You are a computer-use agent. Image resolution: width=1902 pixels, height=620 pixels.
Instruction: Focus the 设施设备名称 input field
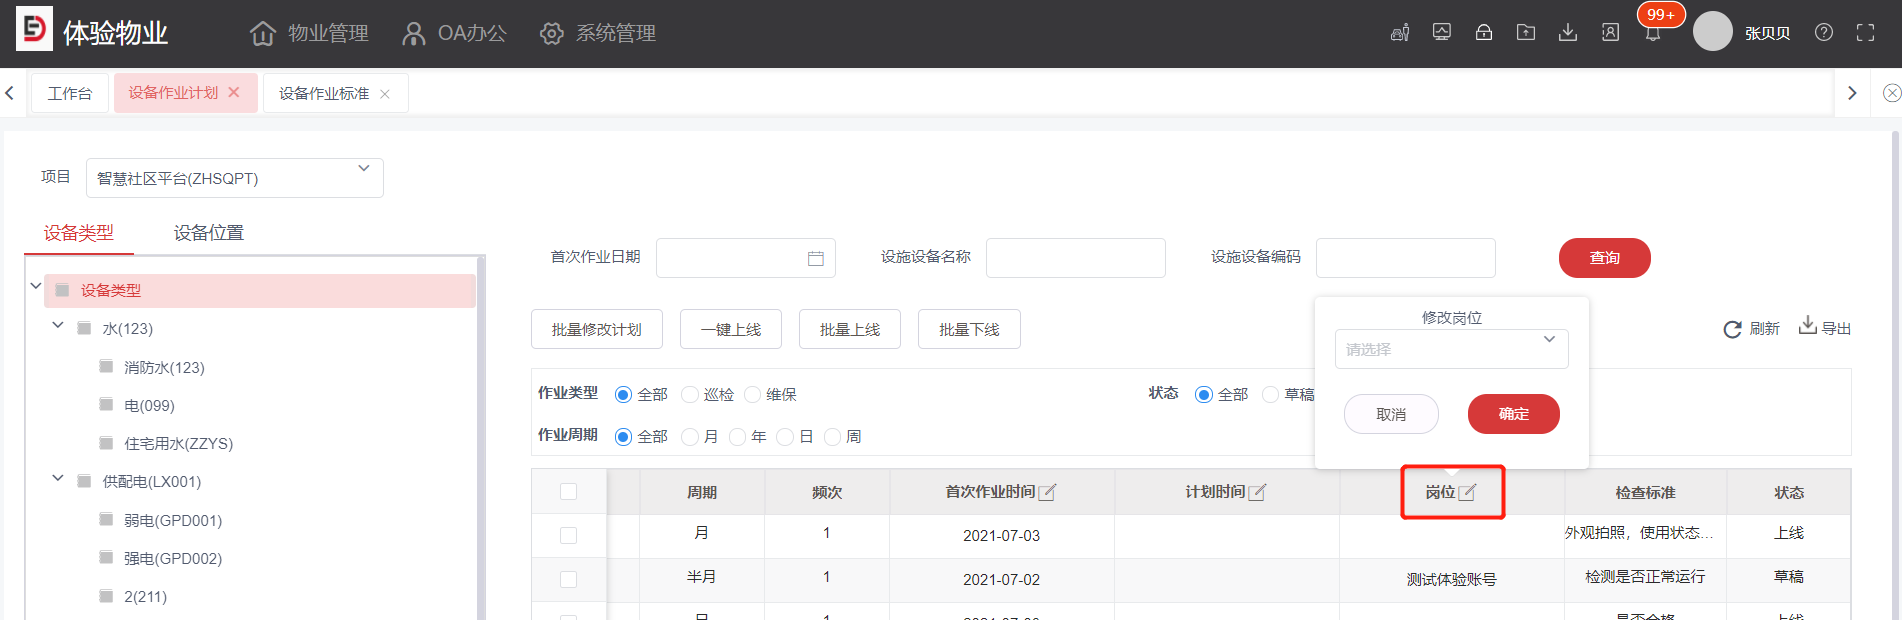click(x=1076, y=258)
